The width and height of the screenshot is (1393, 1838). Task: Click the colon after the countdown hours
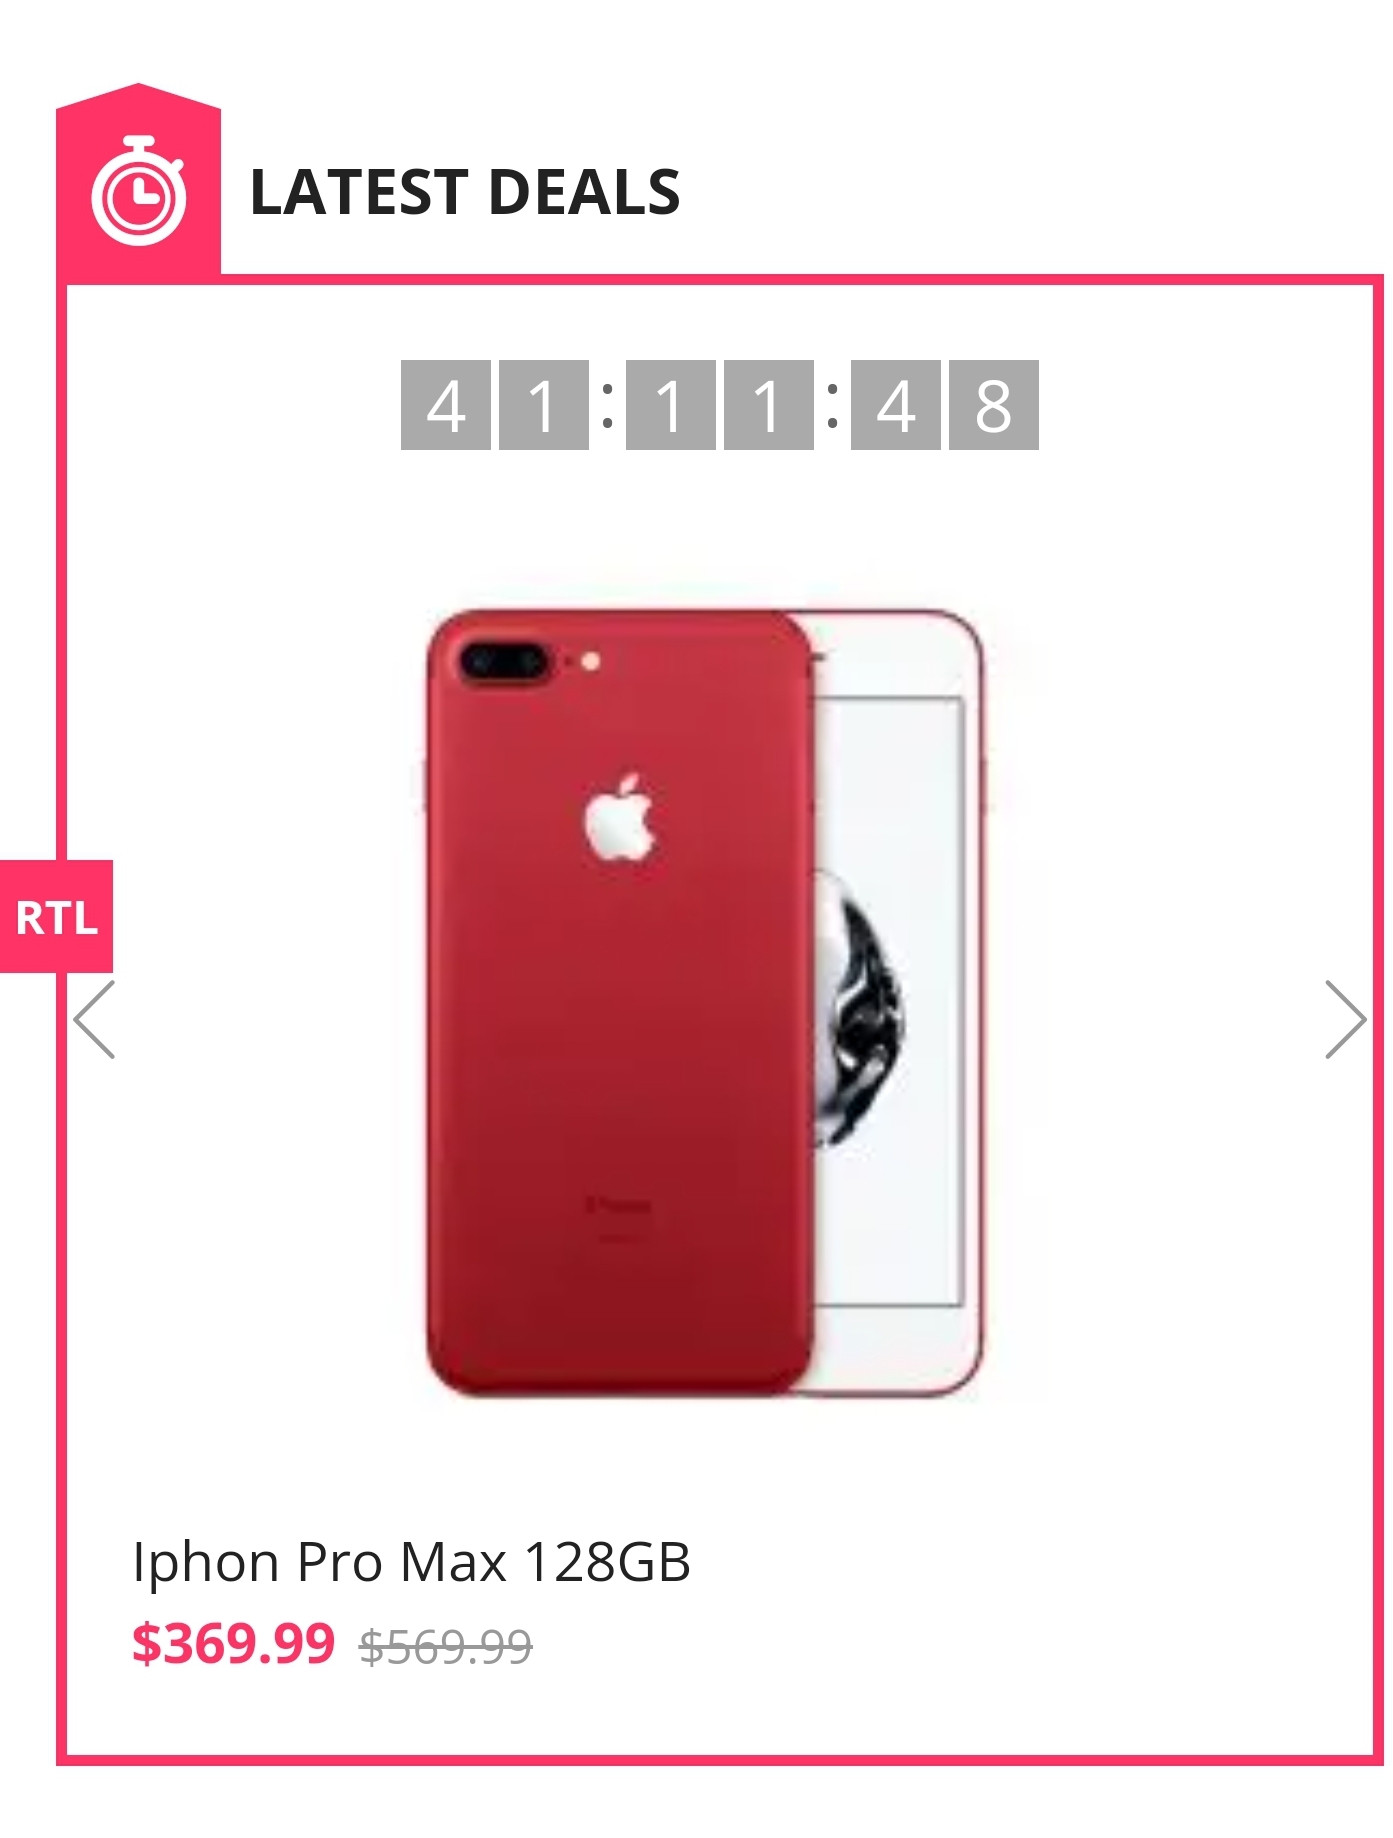[x=607, y=404]
